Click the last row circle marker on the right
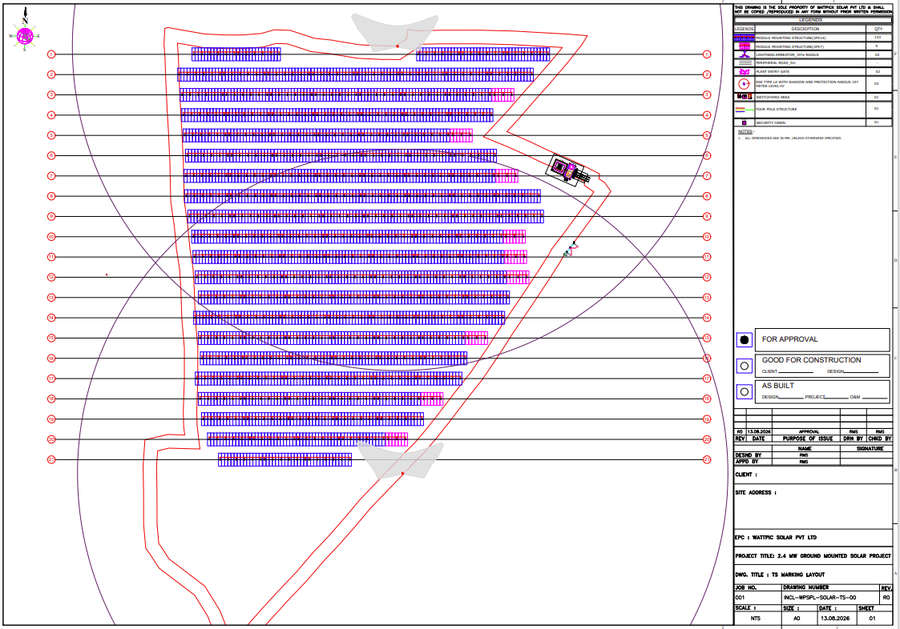 [x=707, y=459]
